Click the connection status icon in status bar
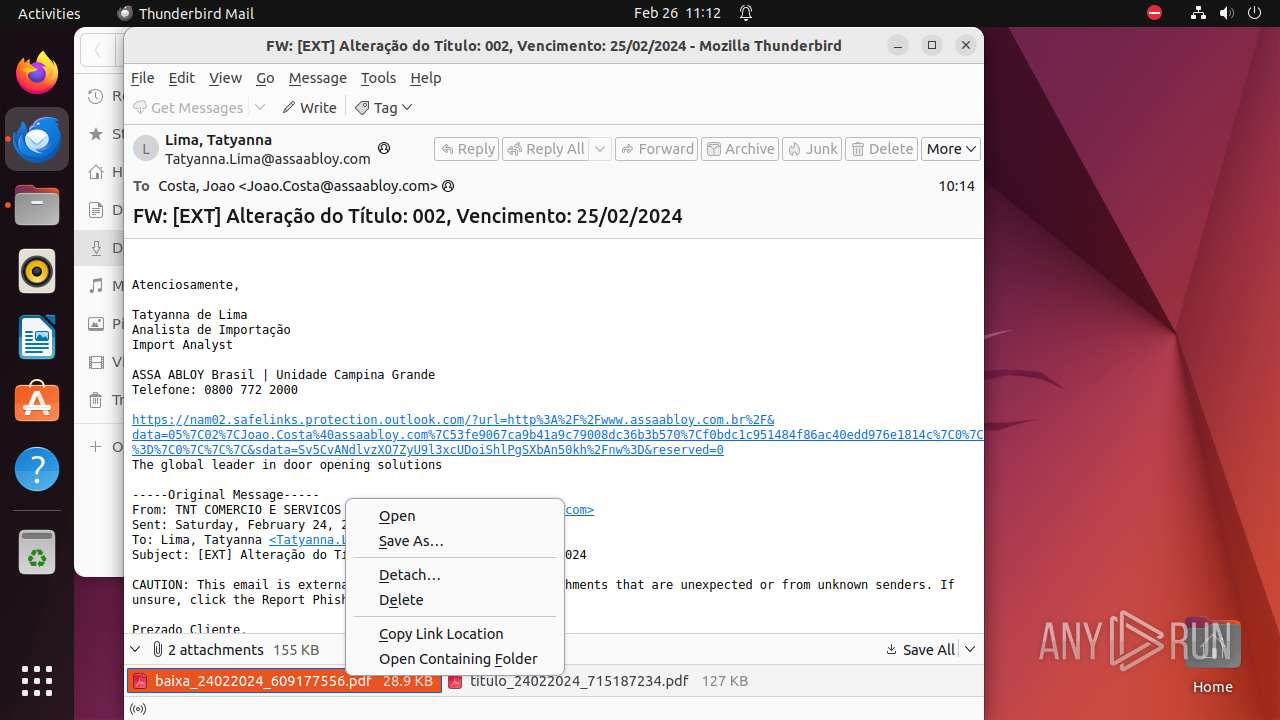The height and width of the screenshot is (720, 1280). pos(138,709)
